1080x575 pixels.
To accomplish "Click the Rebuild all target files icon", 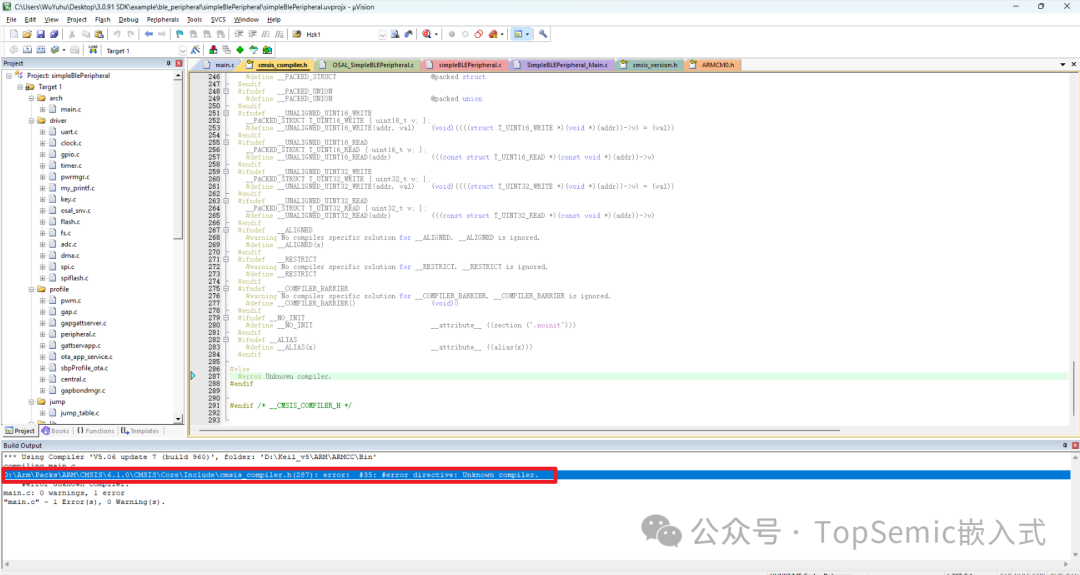I will 41,50.
